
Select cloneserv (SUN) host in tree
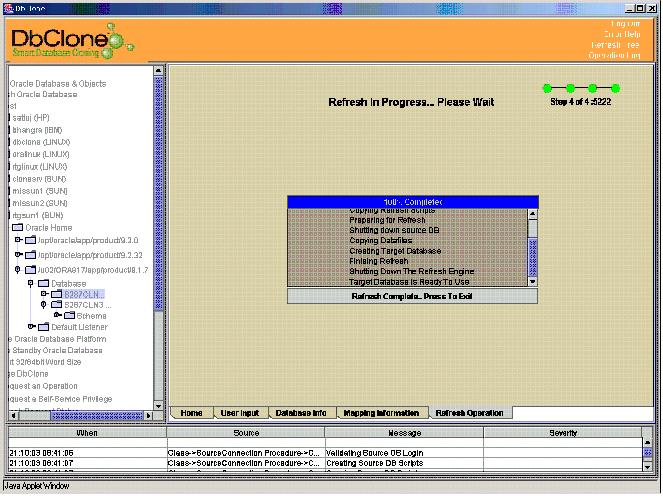39,179
